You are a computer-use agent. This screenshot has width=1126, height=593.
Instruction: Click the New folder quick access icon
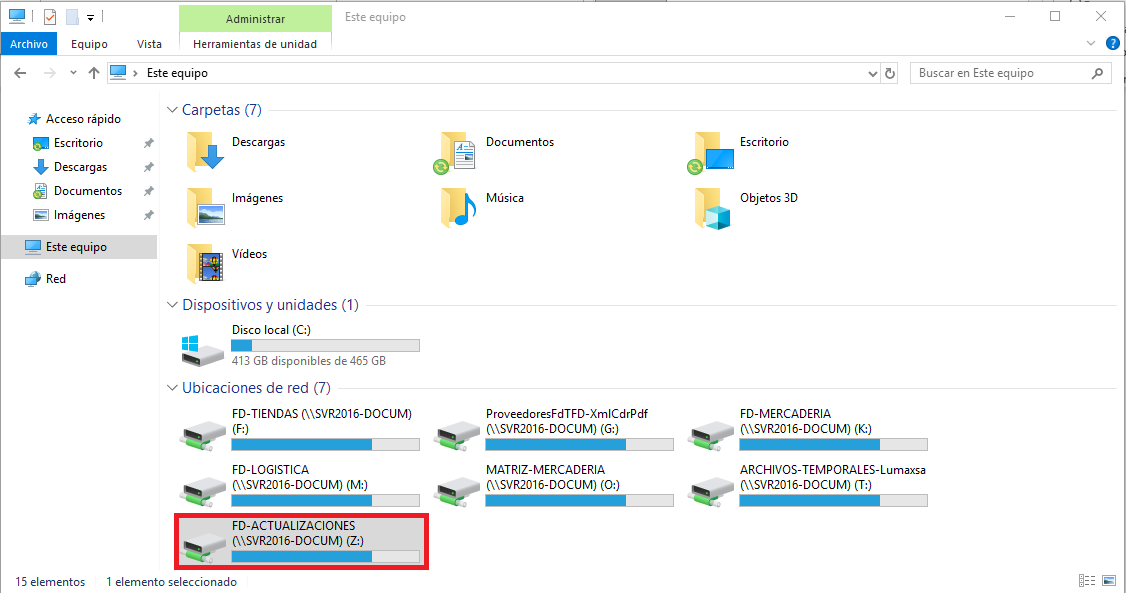tap(72, 17)
